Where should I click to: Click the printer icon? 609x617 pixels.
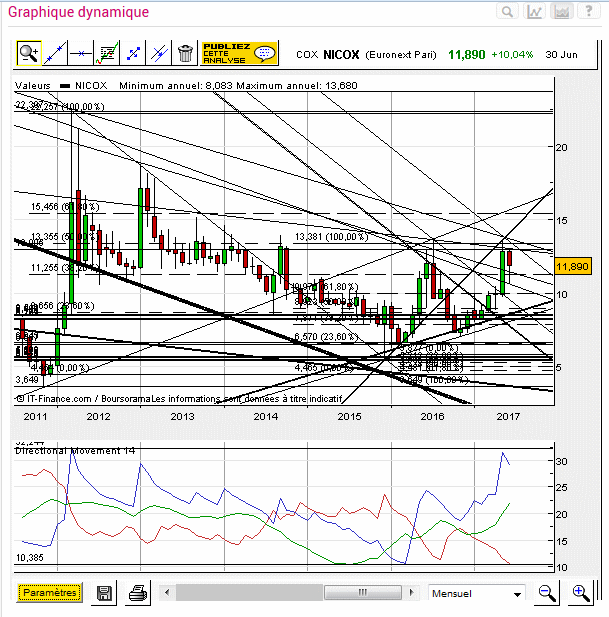tap(138, 593)
